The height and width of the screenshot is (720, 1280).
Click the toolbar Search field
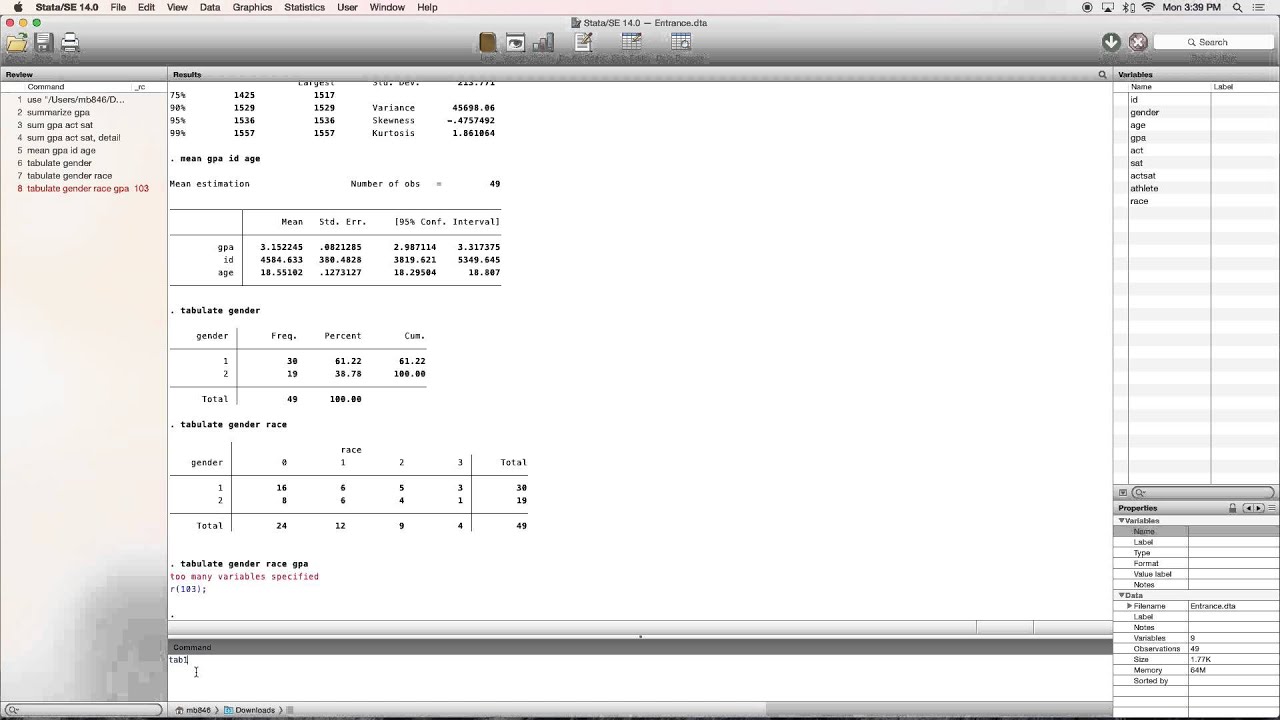(x=1213, y=42)
